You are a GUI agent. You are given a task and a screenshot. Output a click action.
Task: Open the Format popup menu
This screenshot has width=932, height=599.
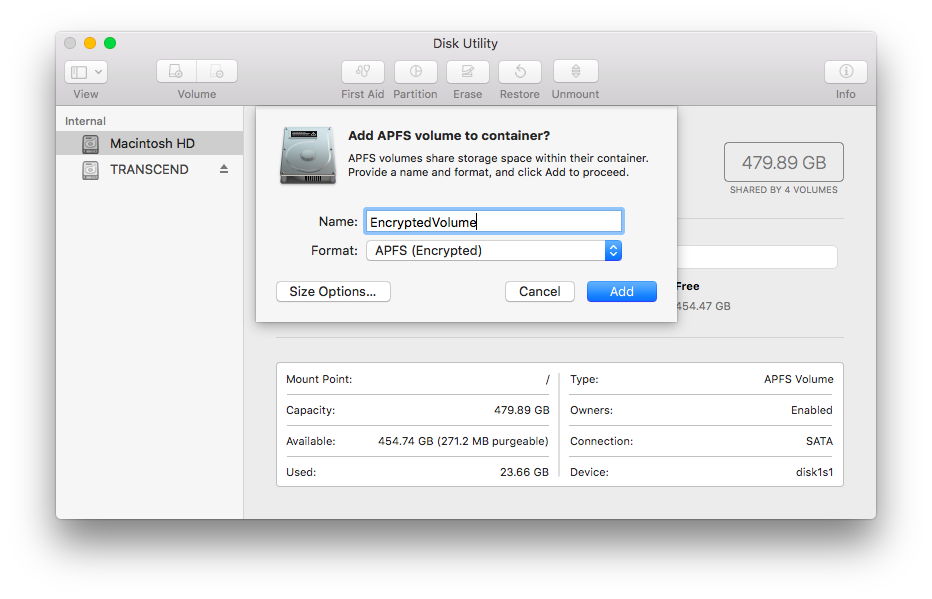[494, 251]
